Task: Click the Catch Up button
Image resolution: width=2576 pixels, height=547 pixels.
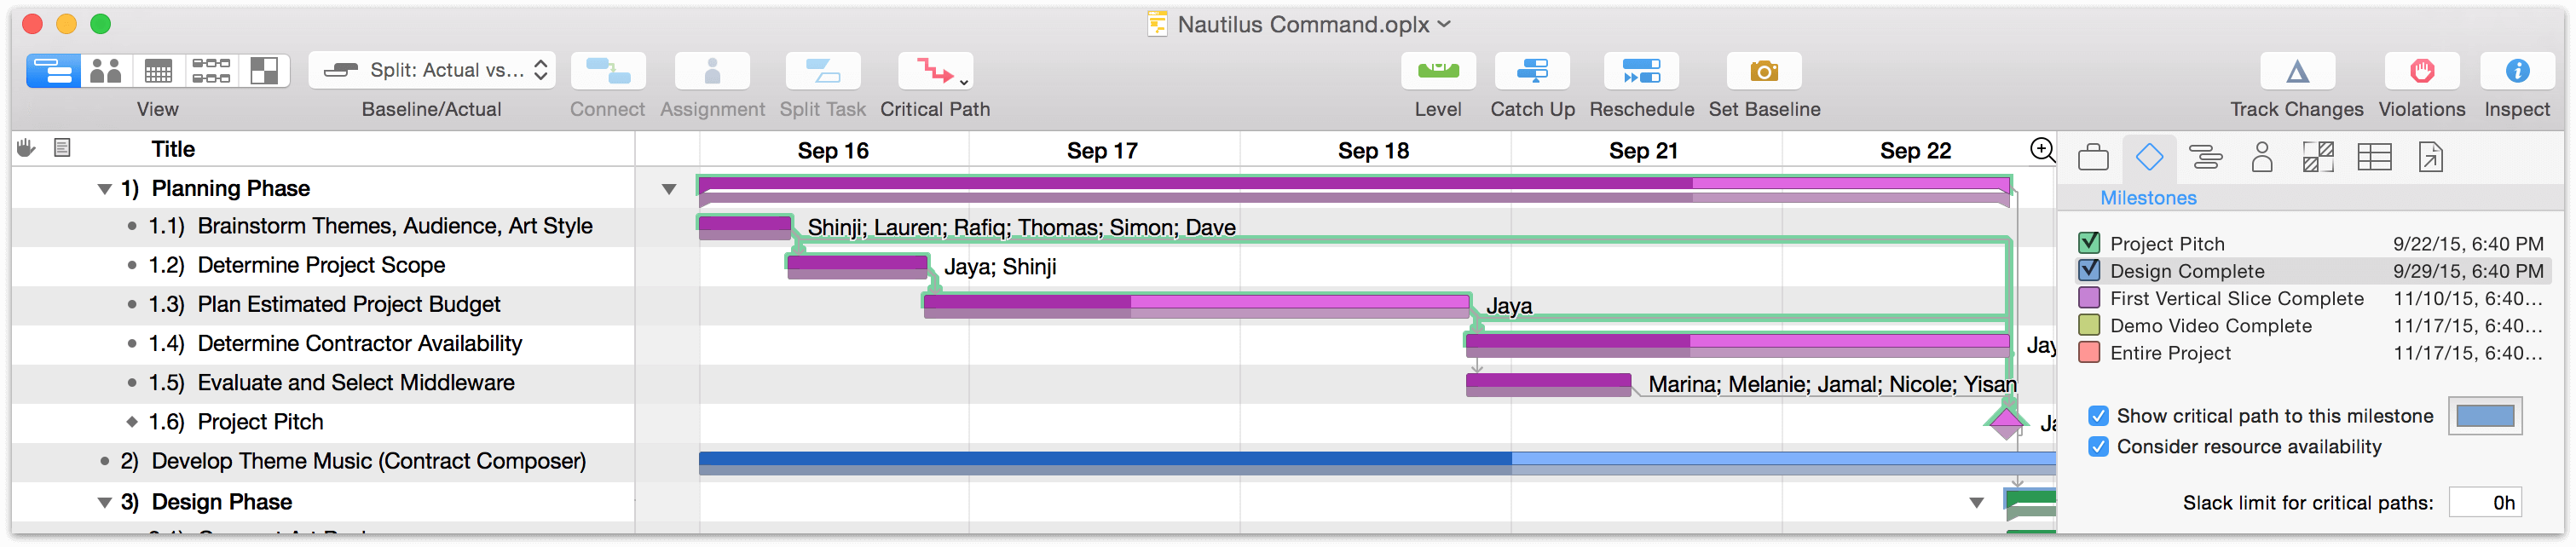Action: click(1532, 71)
